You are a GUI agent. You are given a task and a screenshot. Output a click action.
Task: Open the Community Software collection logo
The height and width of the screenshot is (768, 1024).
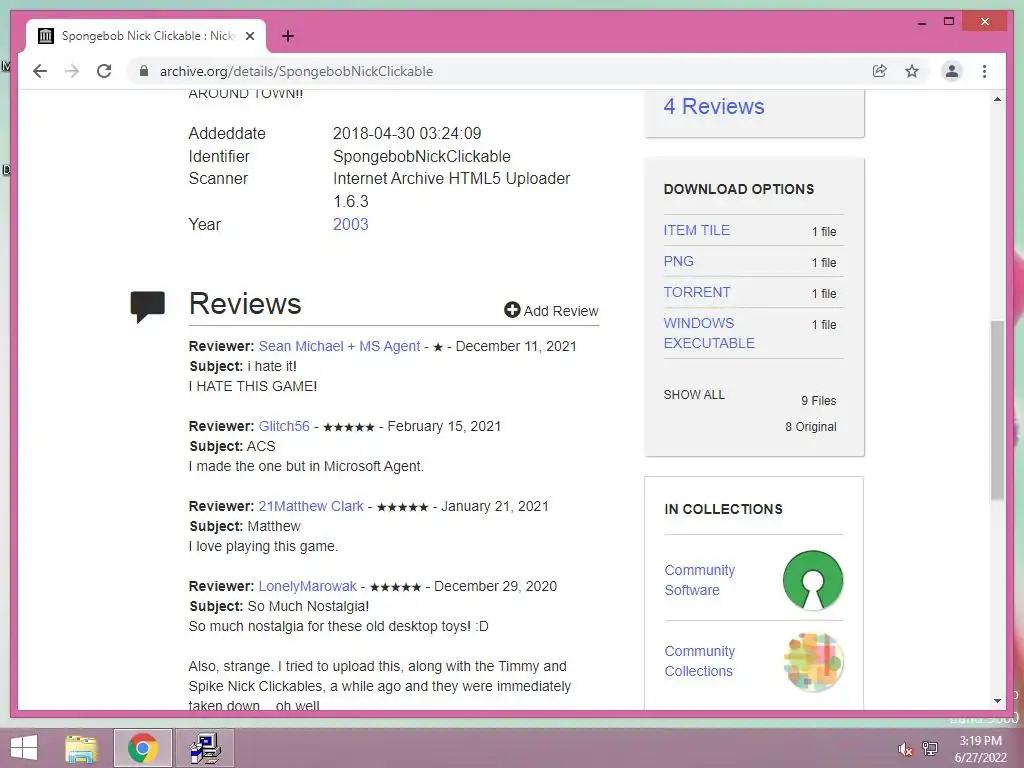[812, 580]
